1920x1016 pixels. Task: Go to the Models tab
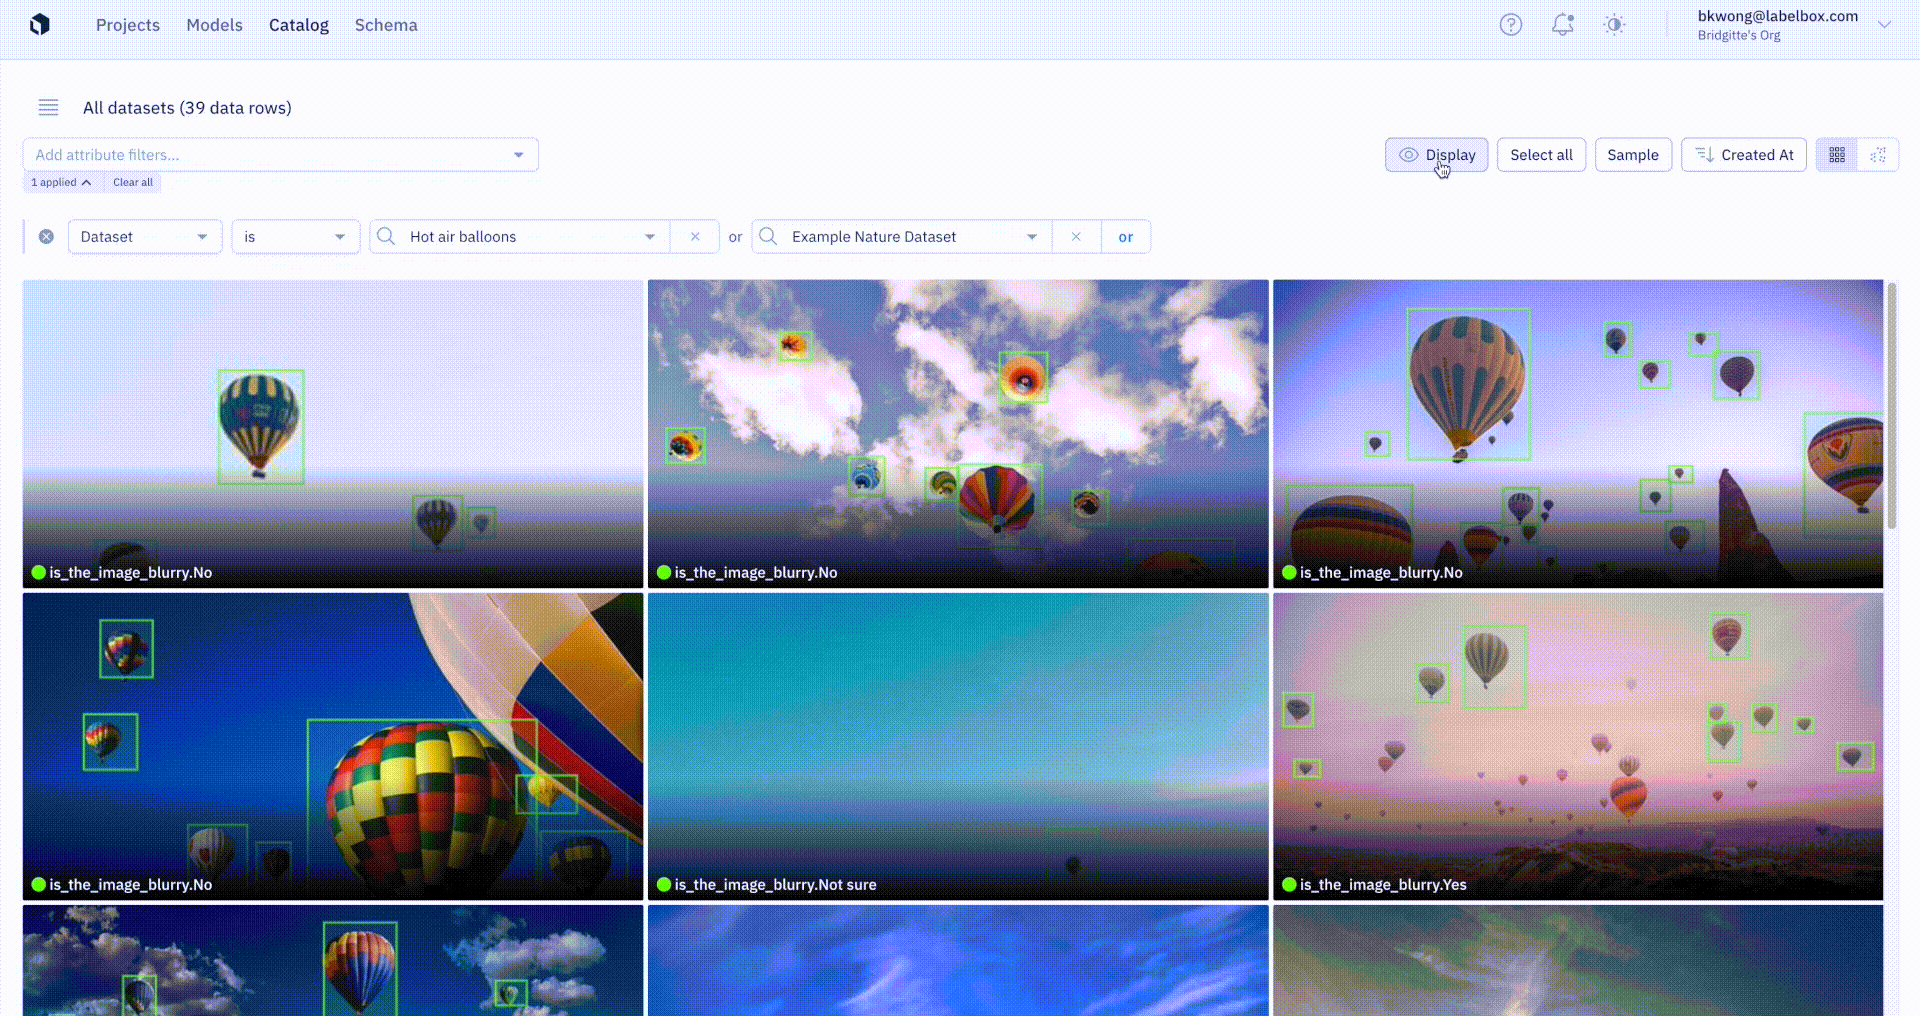click(214, 25)
